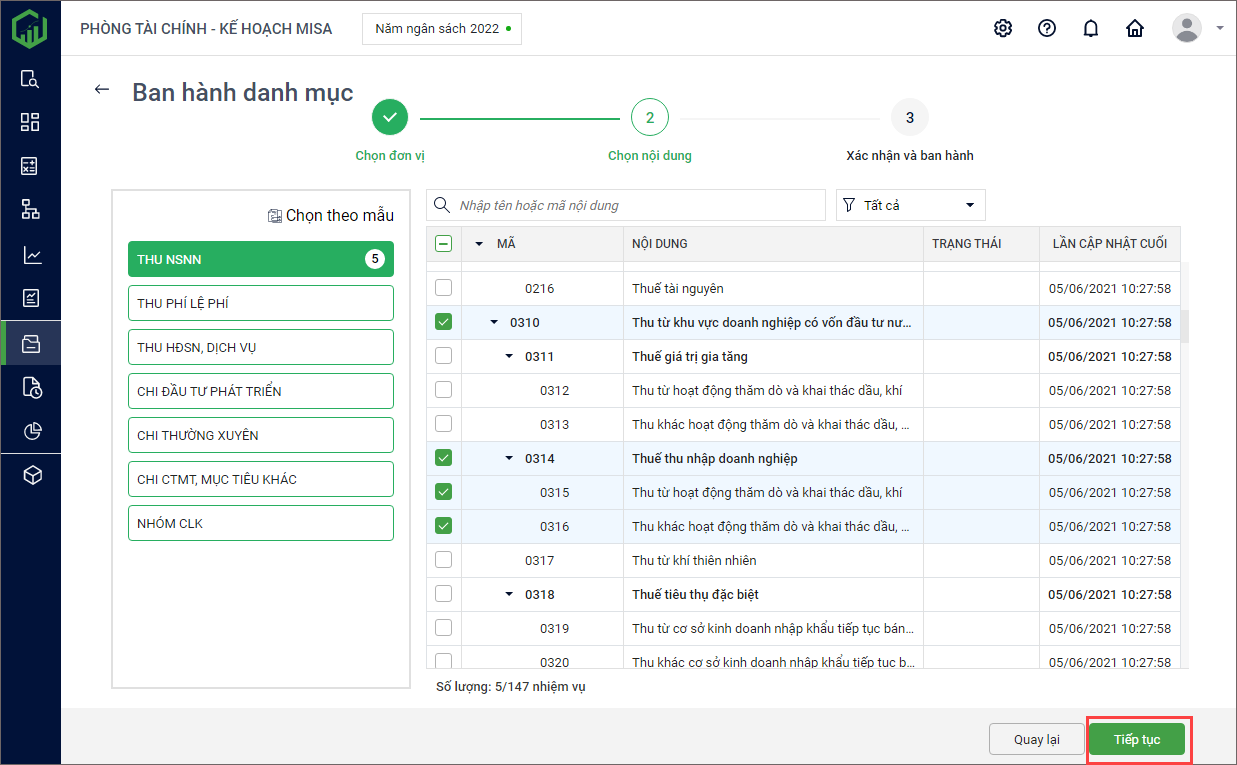Check the row 0311 checkbox
Viewport: 1237px width, 765px height.
(x=444, y=356)
